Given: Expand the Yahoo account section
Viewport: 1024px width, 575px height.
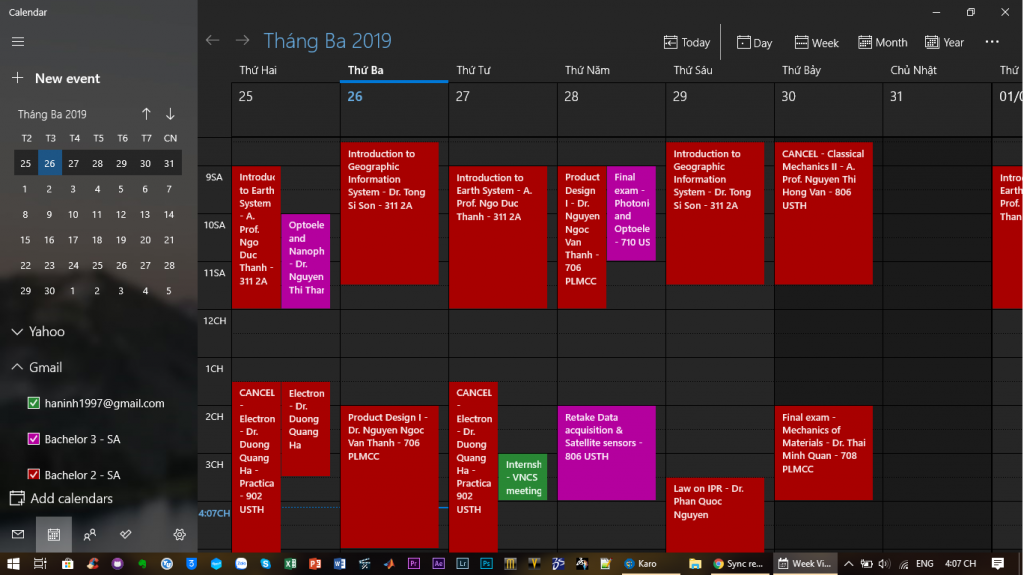Looking at the screenshot, I should (x=38, y=331).
